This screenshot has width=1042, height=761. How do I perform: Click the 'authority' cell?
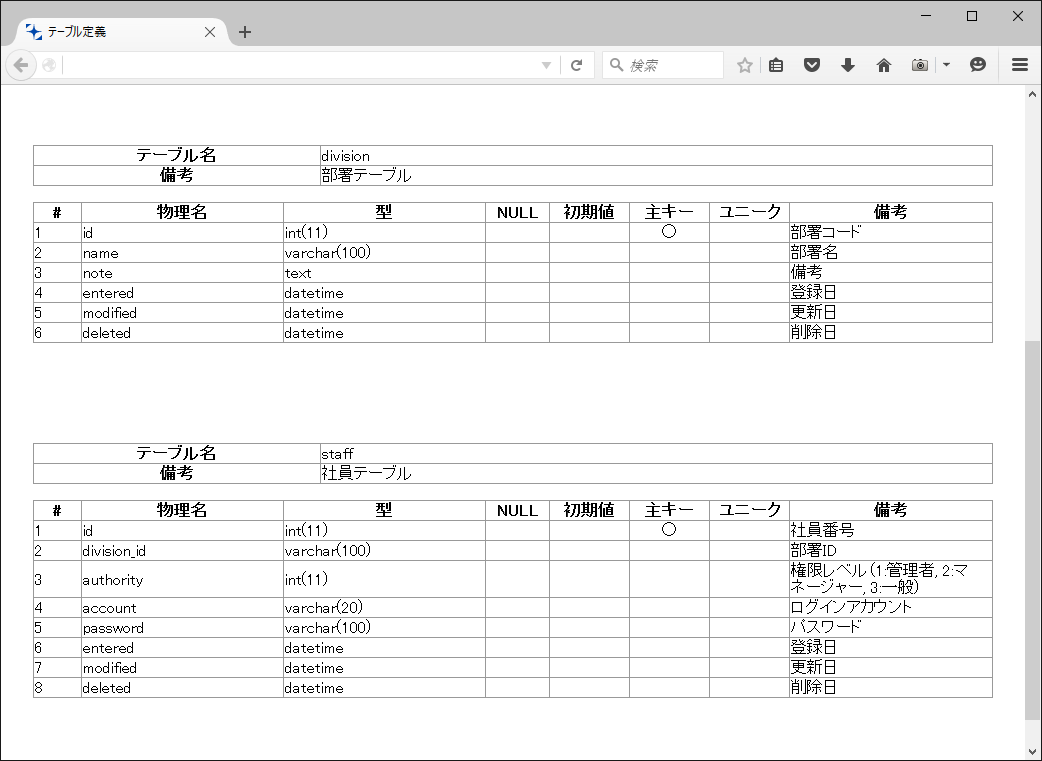coord(182,579)
